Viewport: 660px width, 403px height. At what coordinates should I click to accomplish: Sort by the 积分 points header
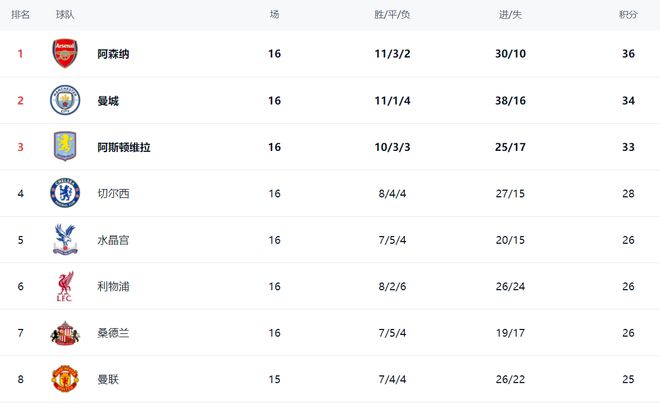coord(628,15)
